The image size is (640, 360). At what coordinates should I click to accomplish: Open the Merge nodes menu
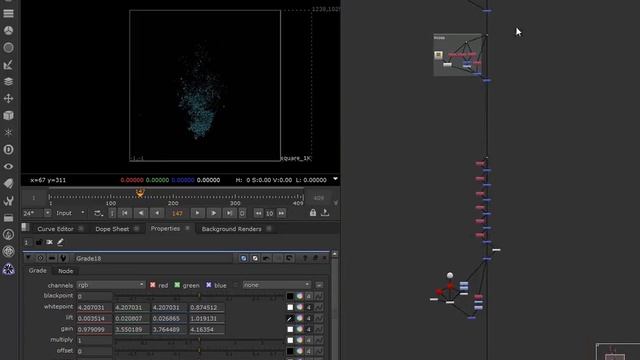pos(8,82)
